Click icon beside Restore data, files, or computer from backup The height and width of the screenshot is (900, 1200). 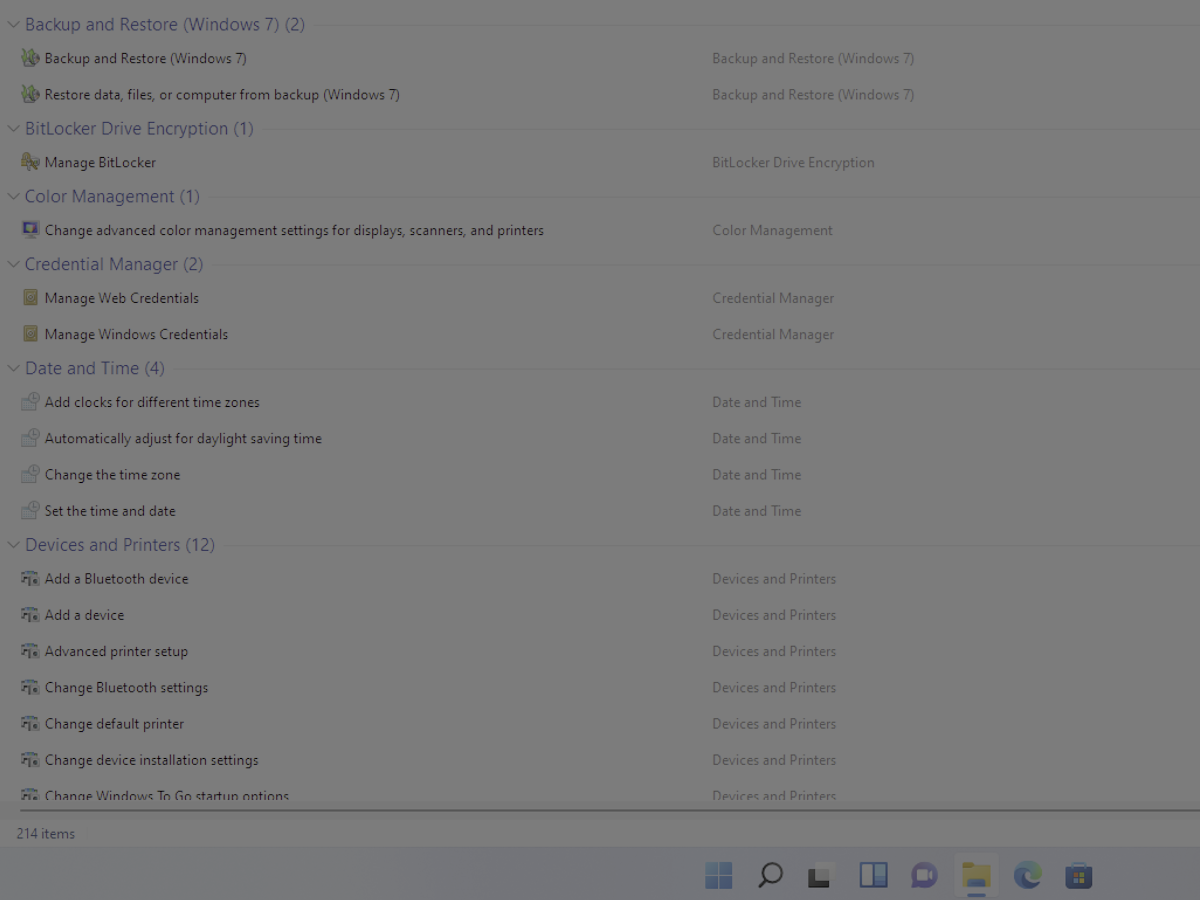pos(30,94)
